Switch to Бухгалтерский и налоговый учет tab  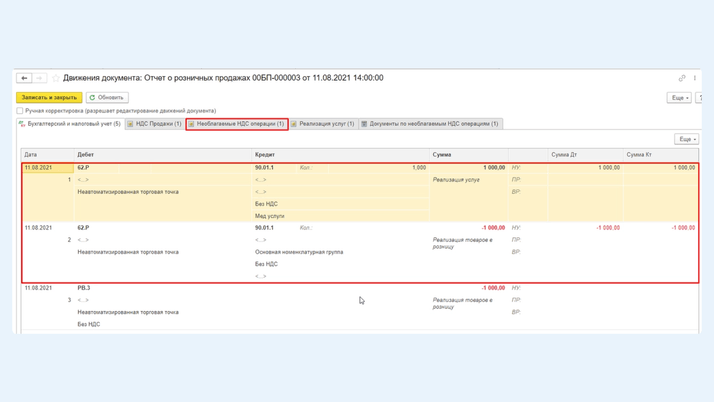[70, 124]
